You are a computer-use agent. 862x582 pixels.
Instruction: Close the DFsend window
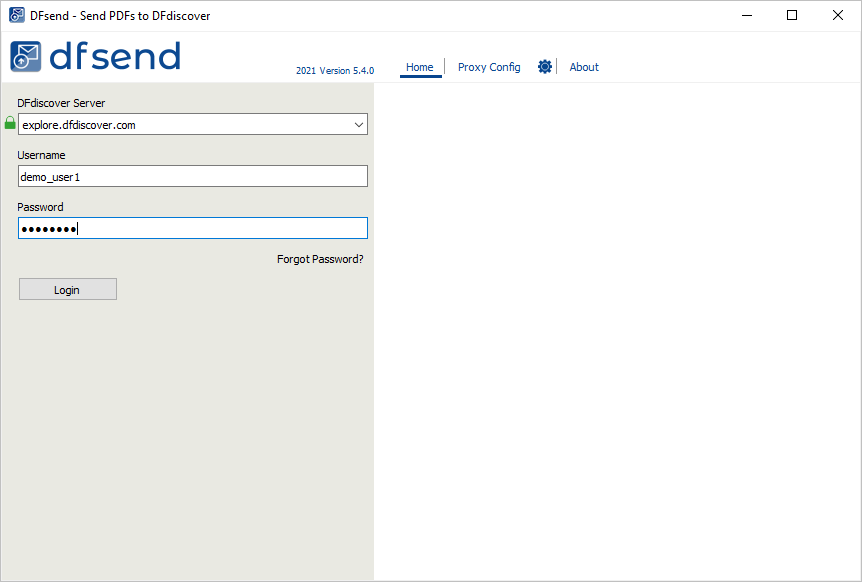coord(837,15)
